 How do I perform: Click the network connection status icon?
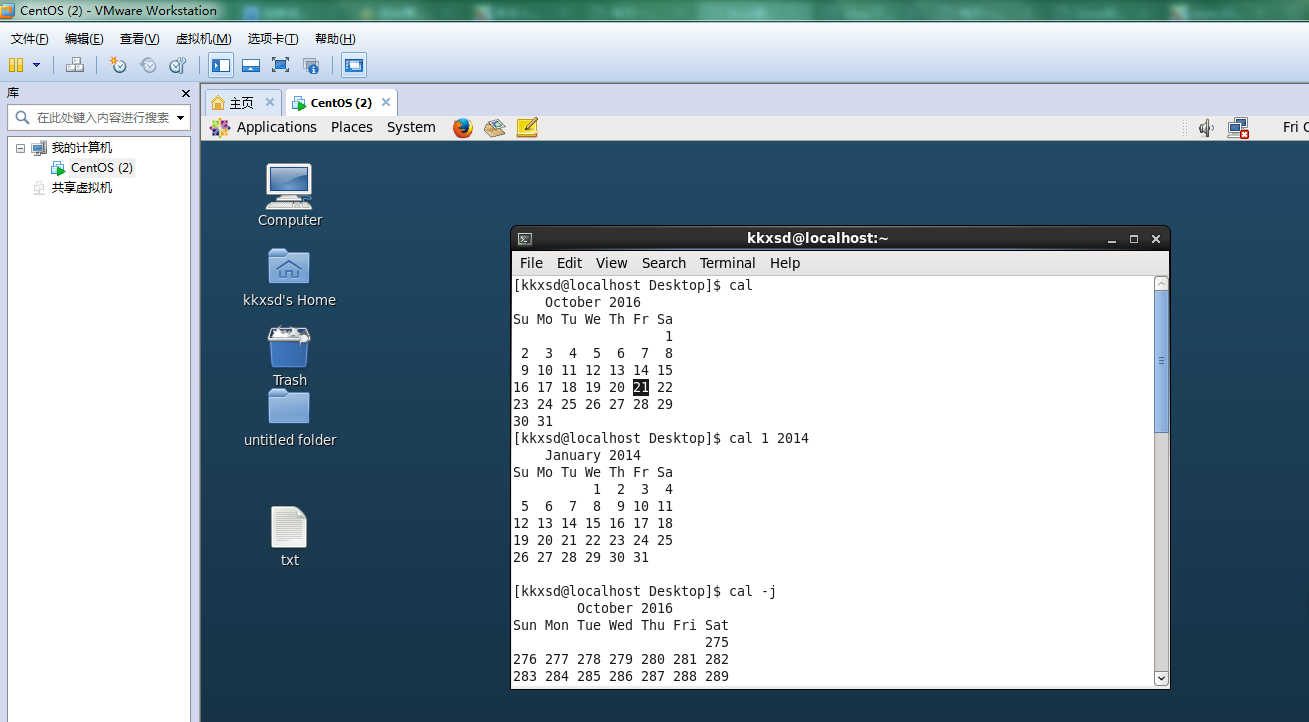(x=1238, y=127)
